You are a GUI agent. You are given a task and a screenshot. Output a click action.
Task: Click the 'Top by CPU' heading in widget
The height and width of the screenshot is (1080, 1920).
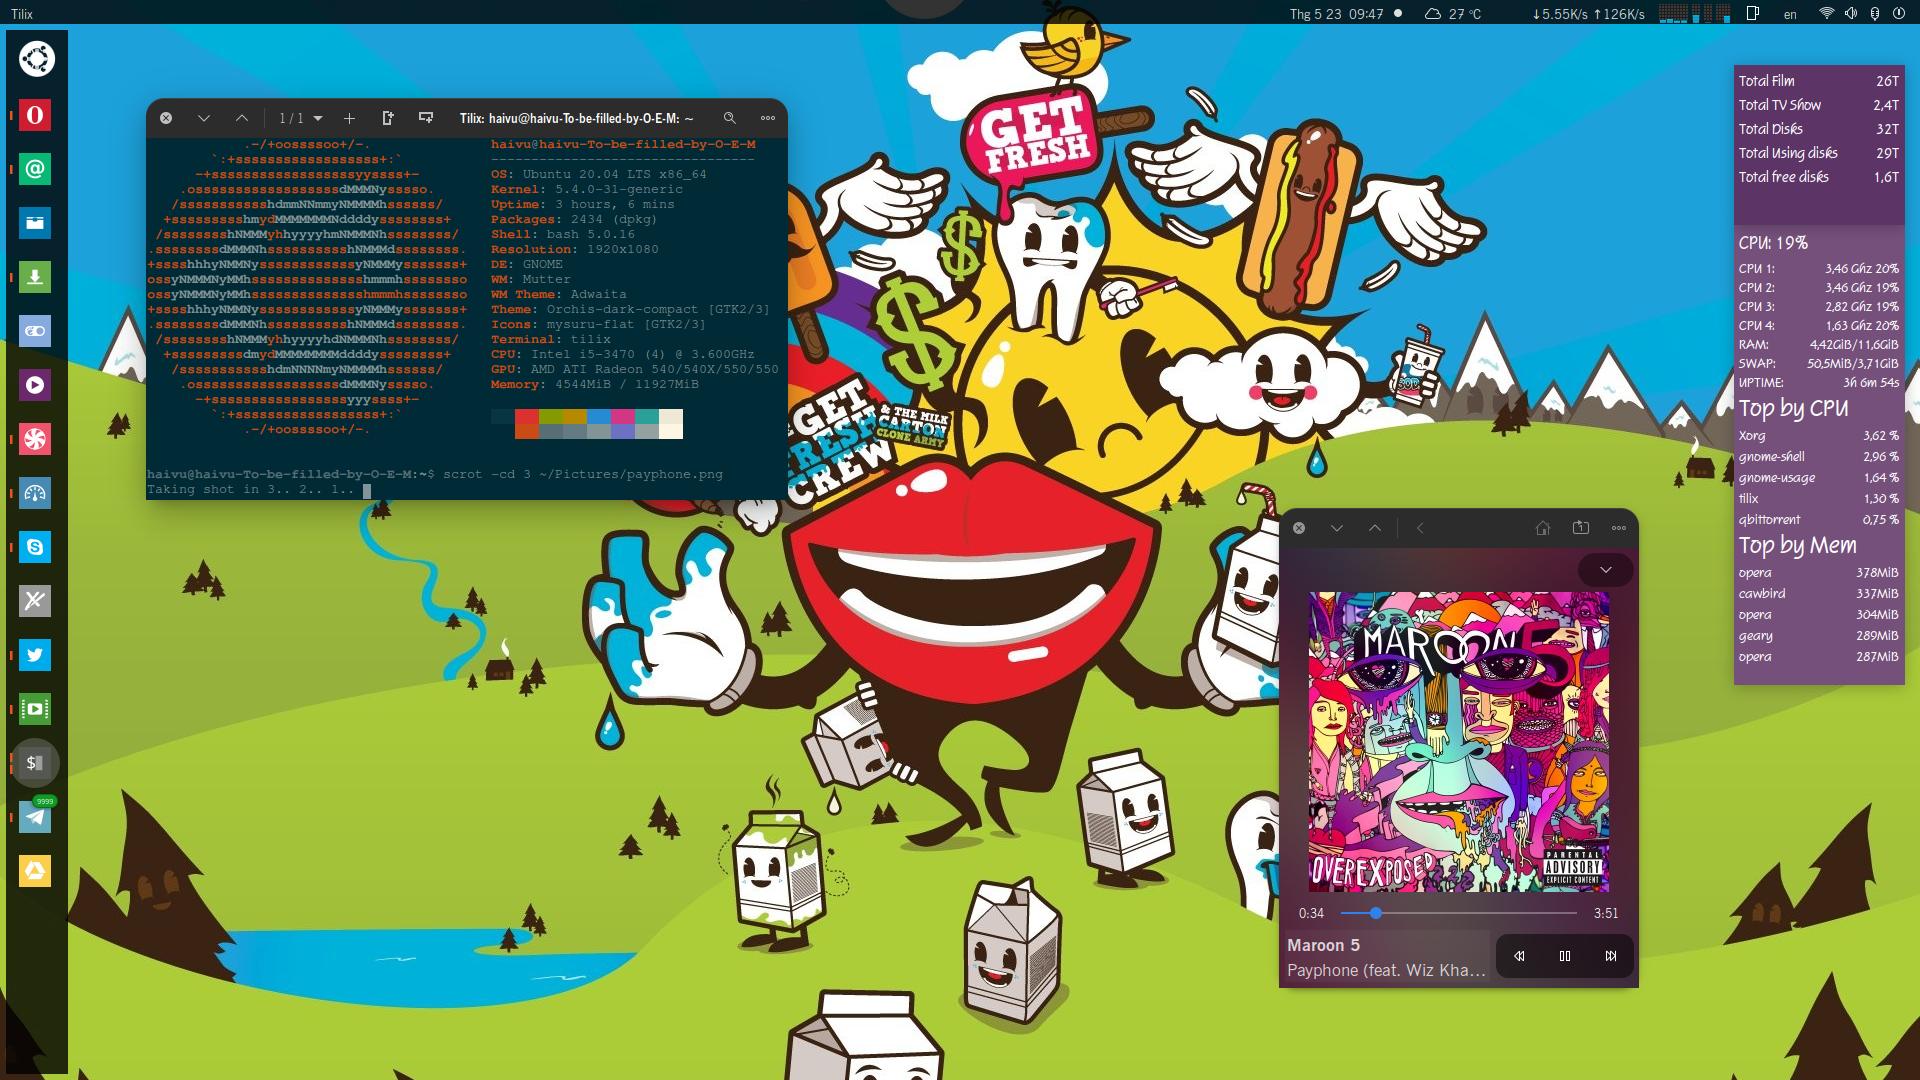1793,408
